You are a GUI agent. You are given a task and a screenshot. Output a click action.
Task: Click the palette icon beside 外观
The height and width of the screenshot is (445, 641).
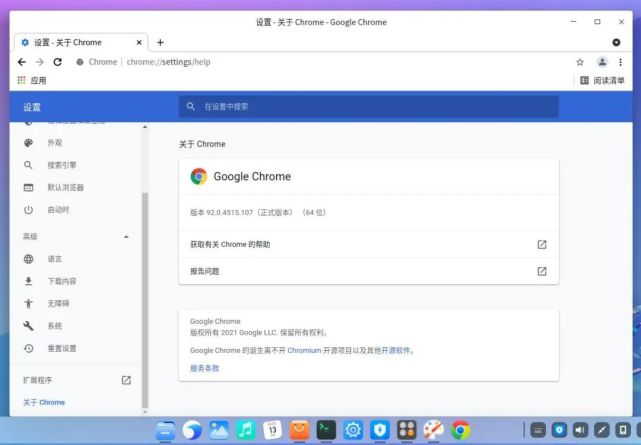28,143
